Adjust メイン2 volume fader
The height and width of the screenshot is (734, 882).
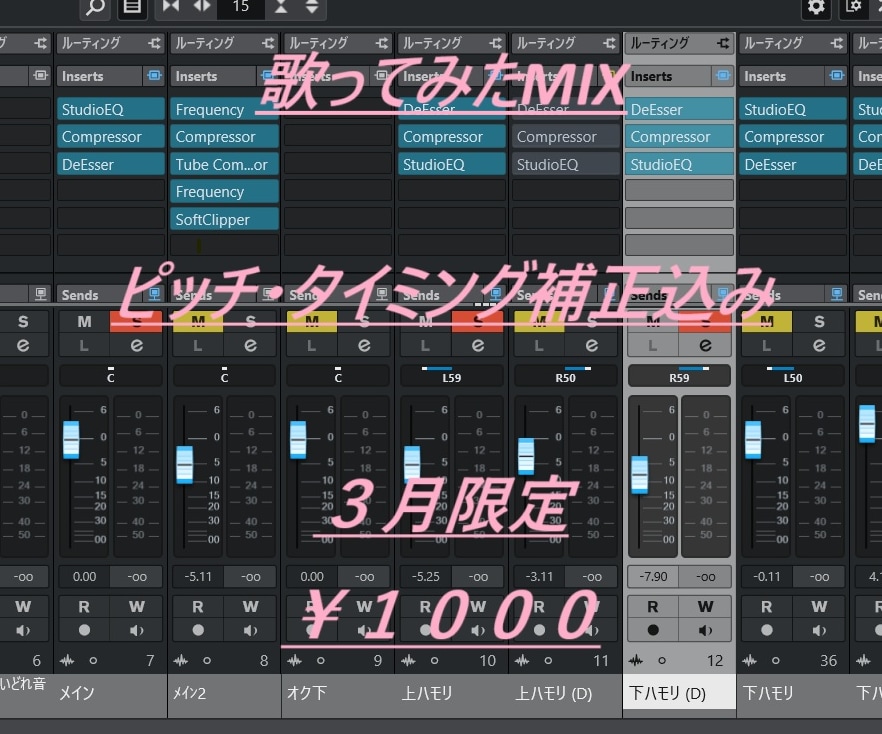coord(184,465)
